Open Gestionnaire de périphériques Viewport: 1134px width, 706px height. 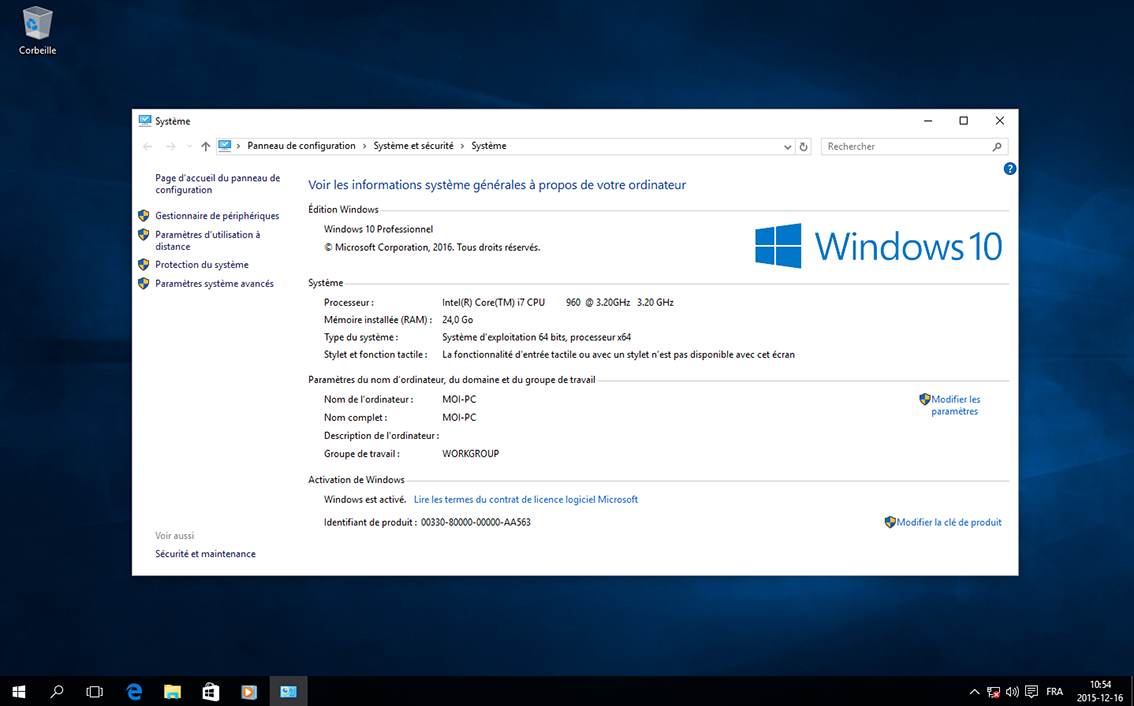click(217, 216)
